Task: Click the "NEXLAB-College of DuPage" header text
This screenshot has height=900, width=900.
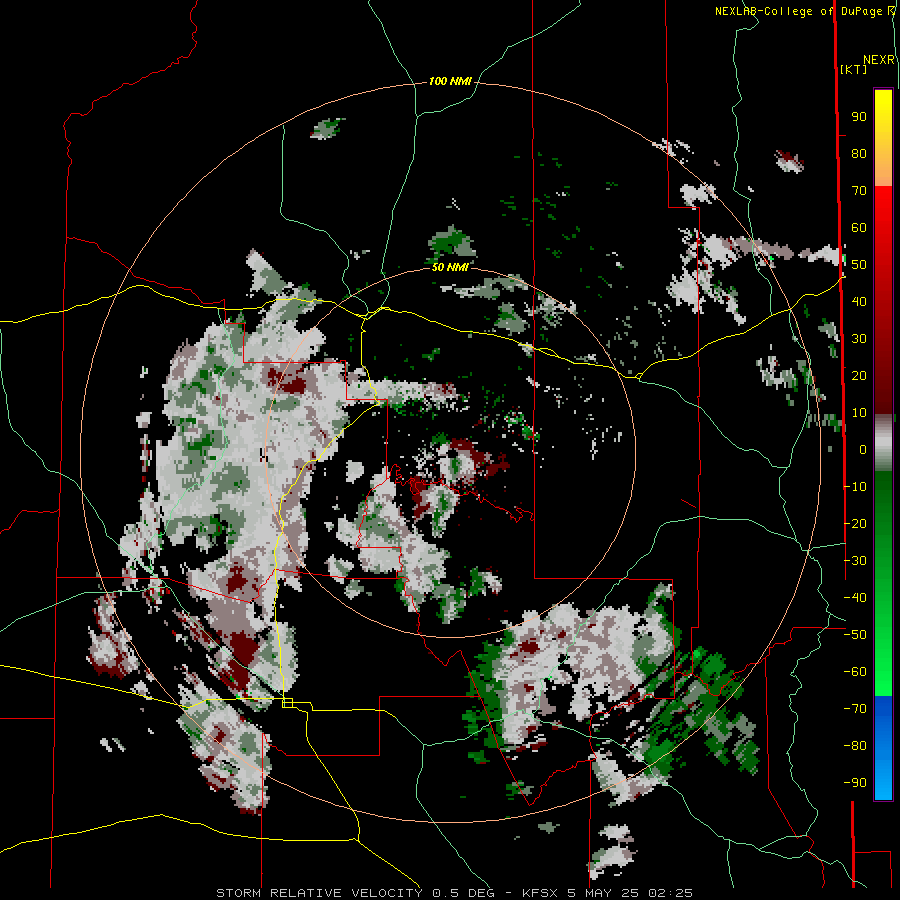Action: coord(800,11)
